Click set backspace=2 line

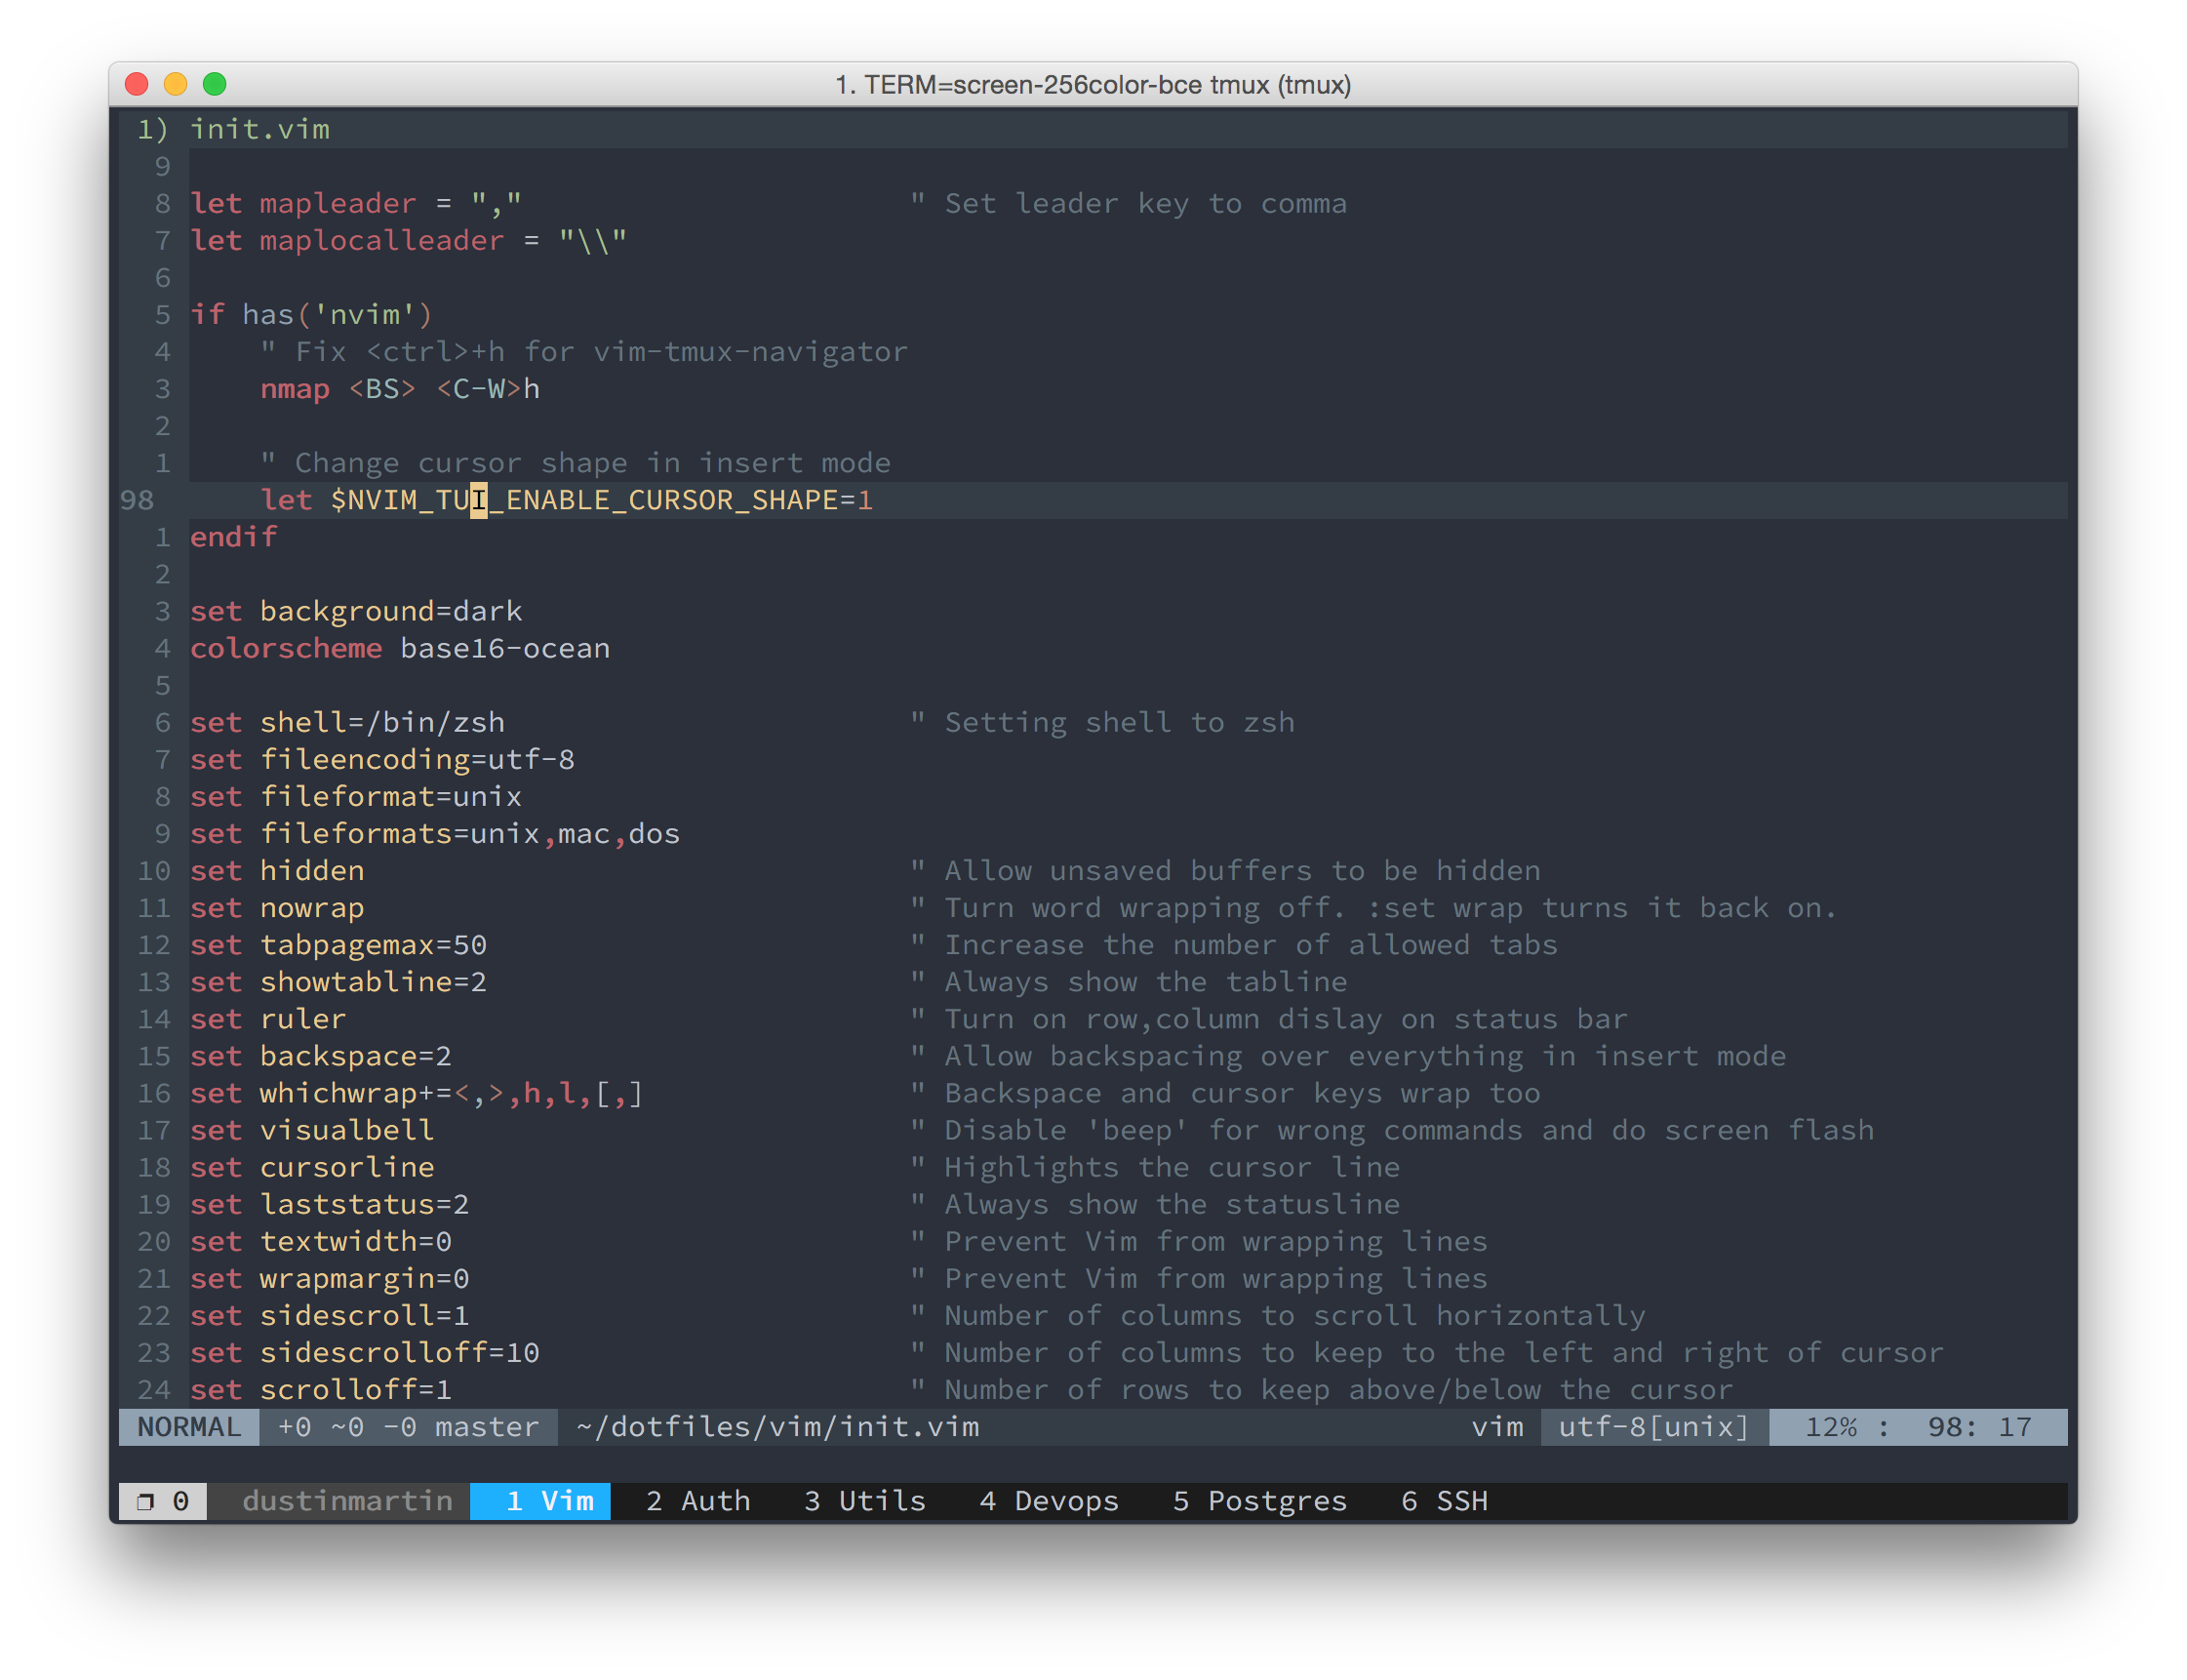click(321, 1056)
